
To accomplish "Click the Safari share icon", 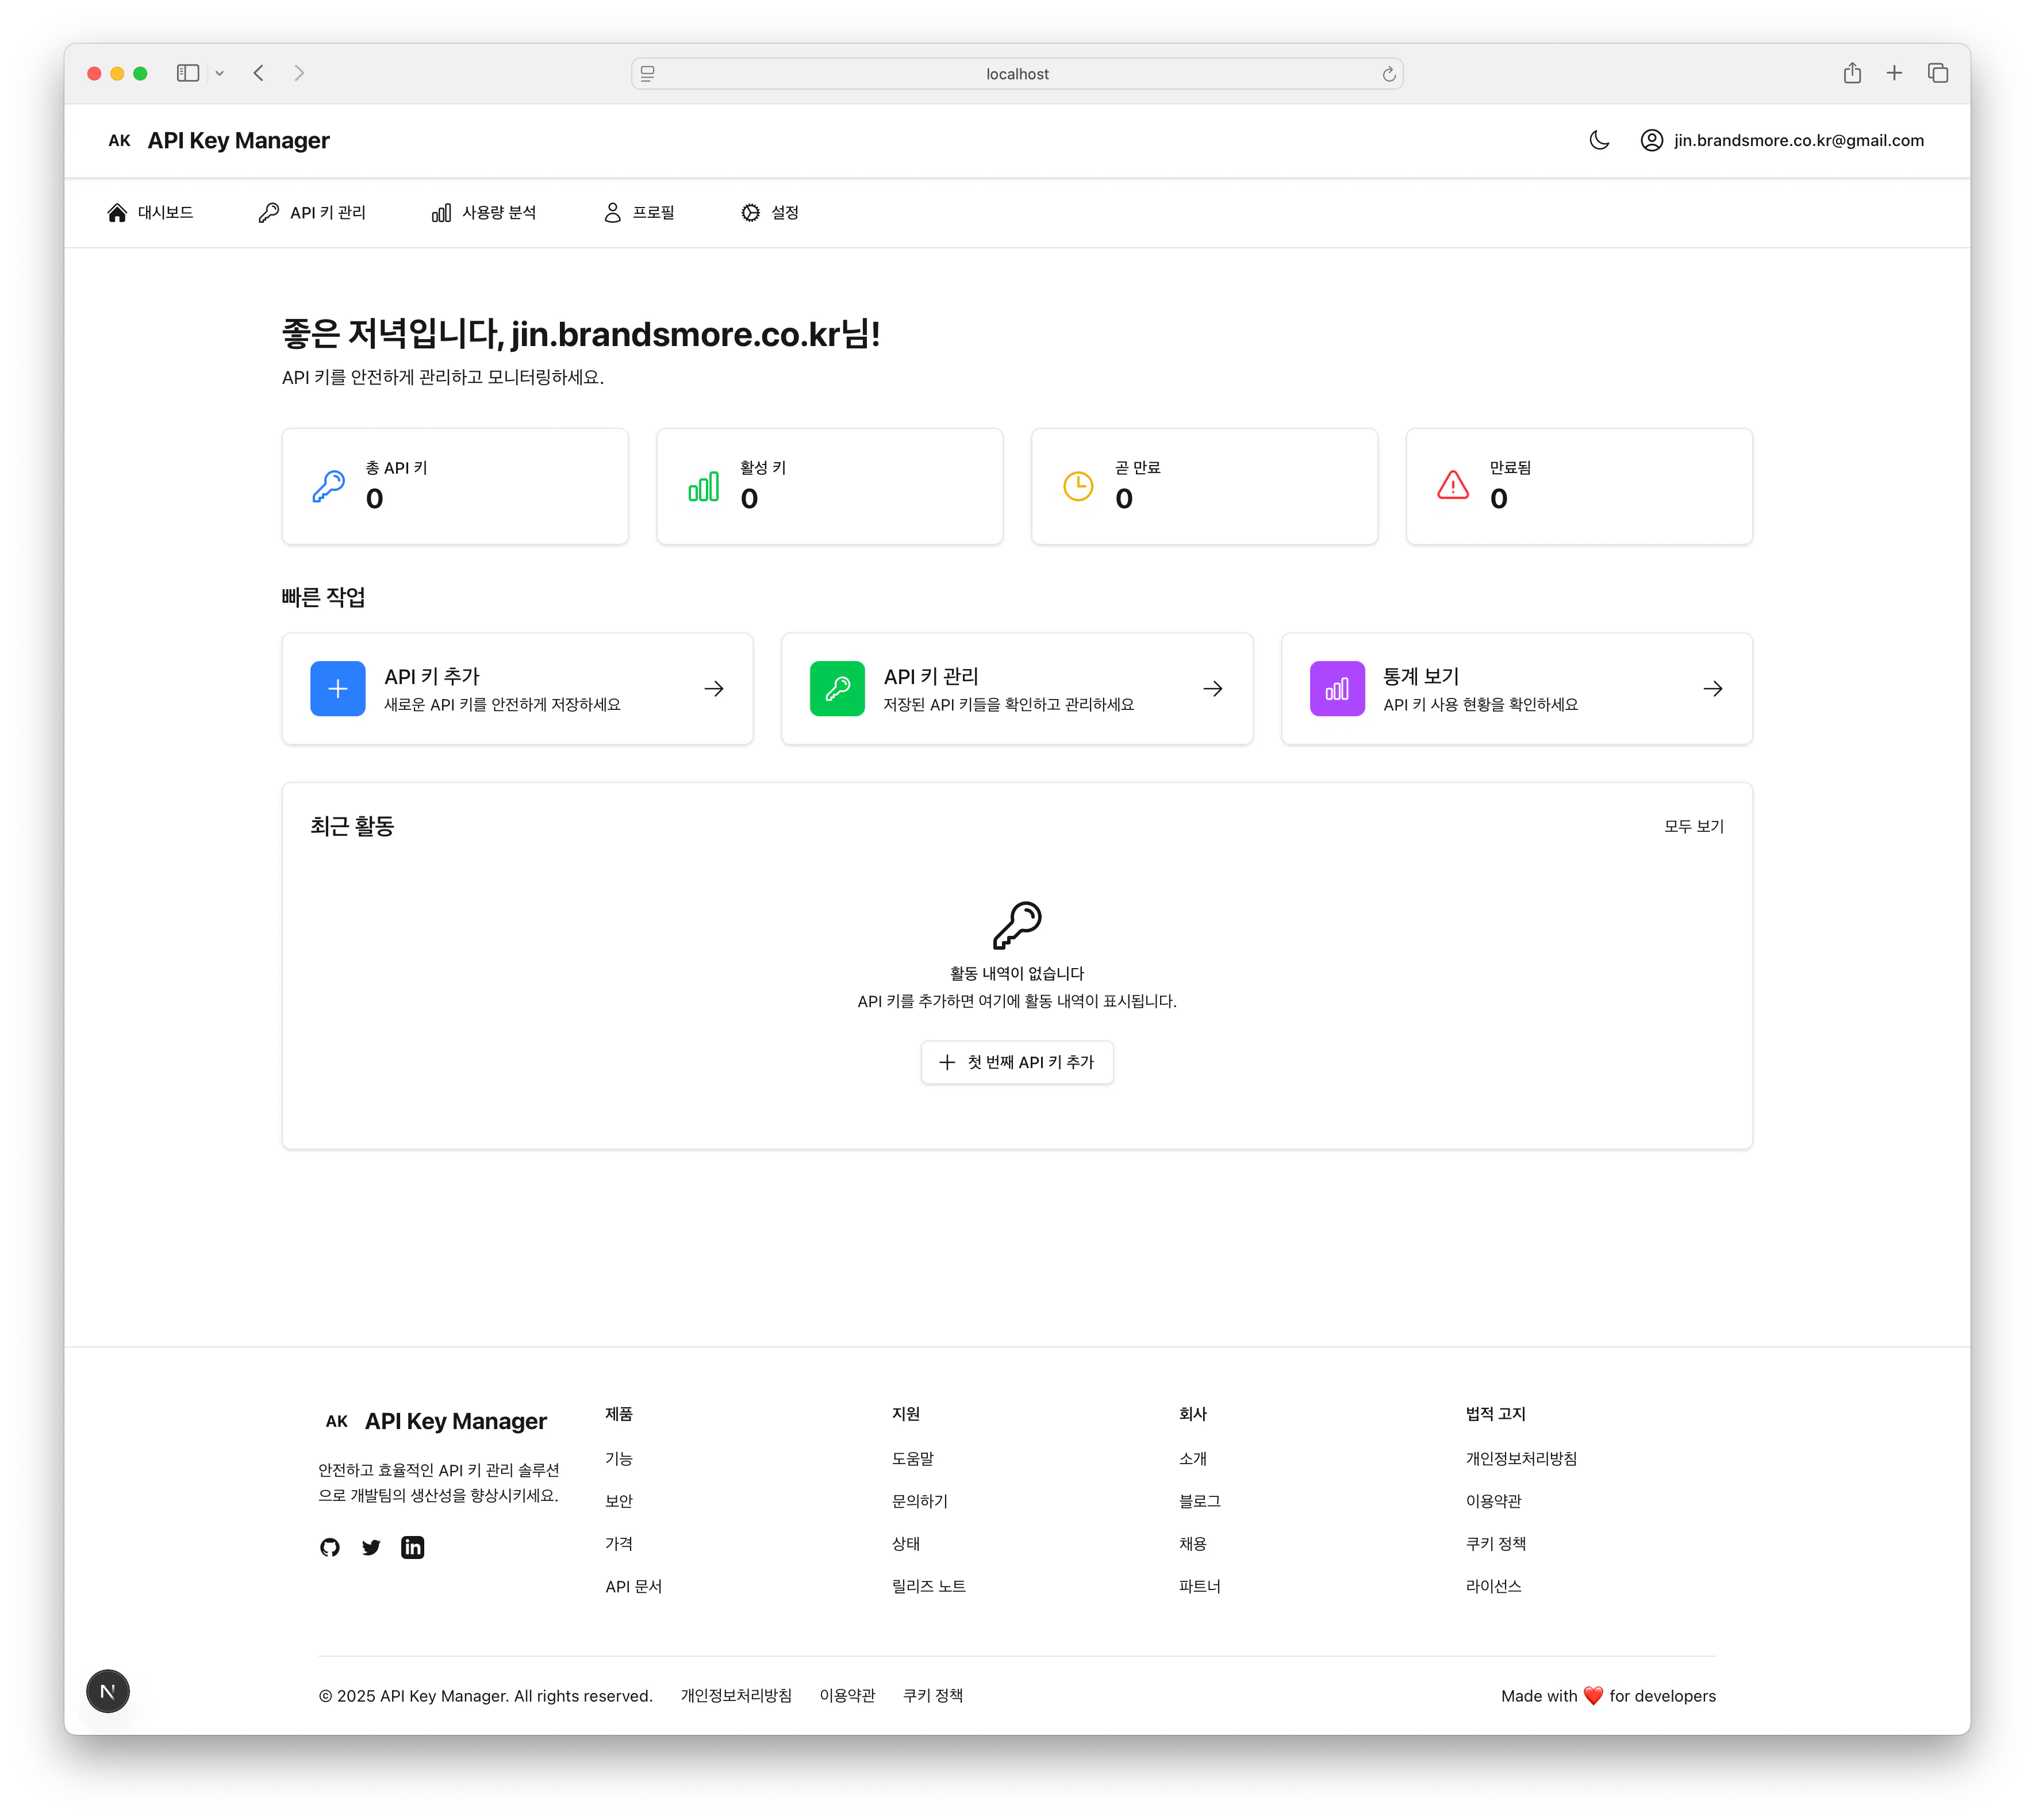I will (1851, 72).
